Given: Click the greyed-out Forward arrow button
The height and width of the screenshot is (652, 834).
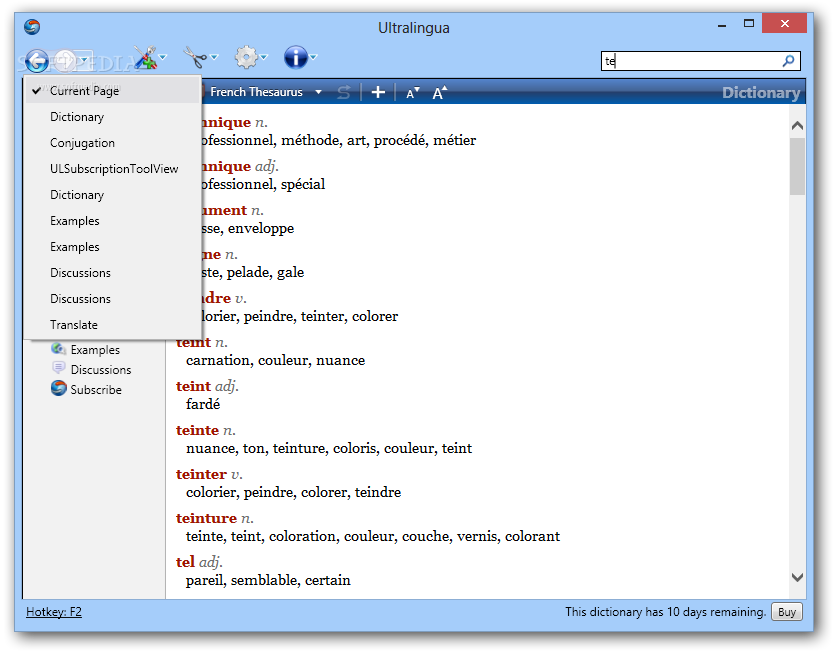Looking at the screenshot, I should pos(65,60).
